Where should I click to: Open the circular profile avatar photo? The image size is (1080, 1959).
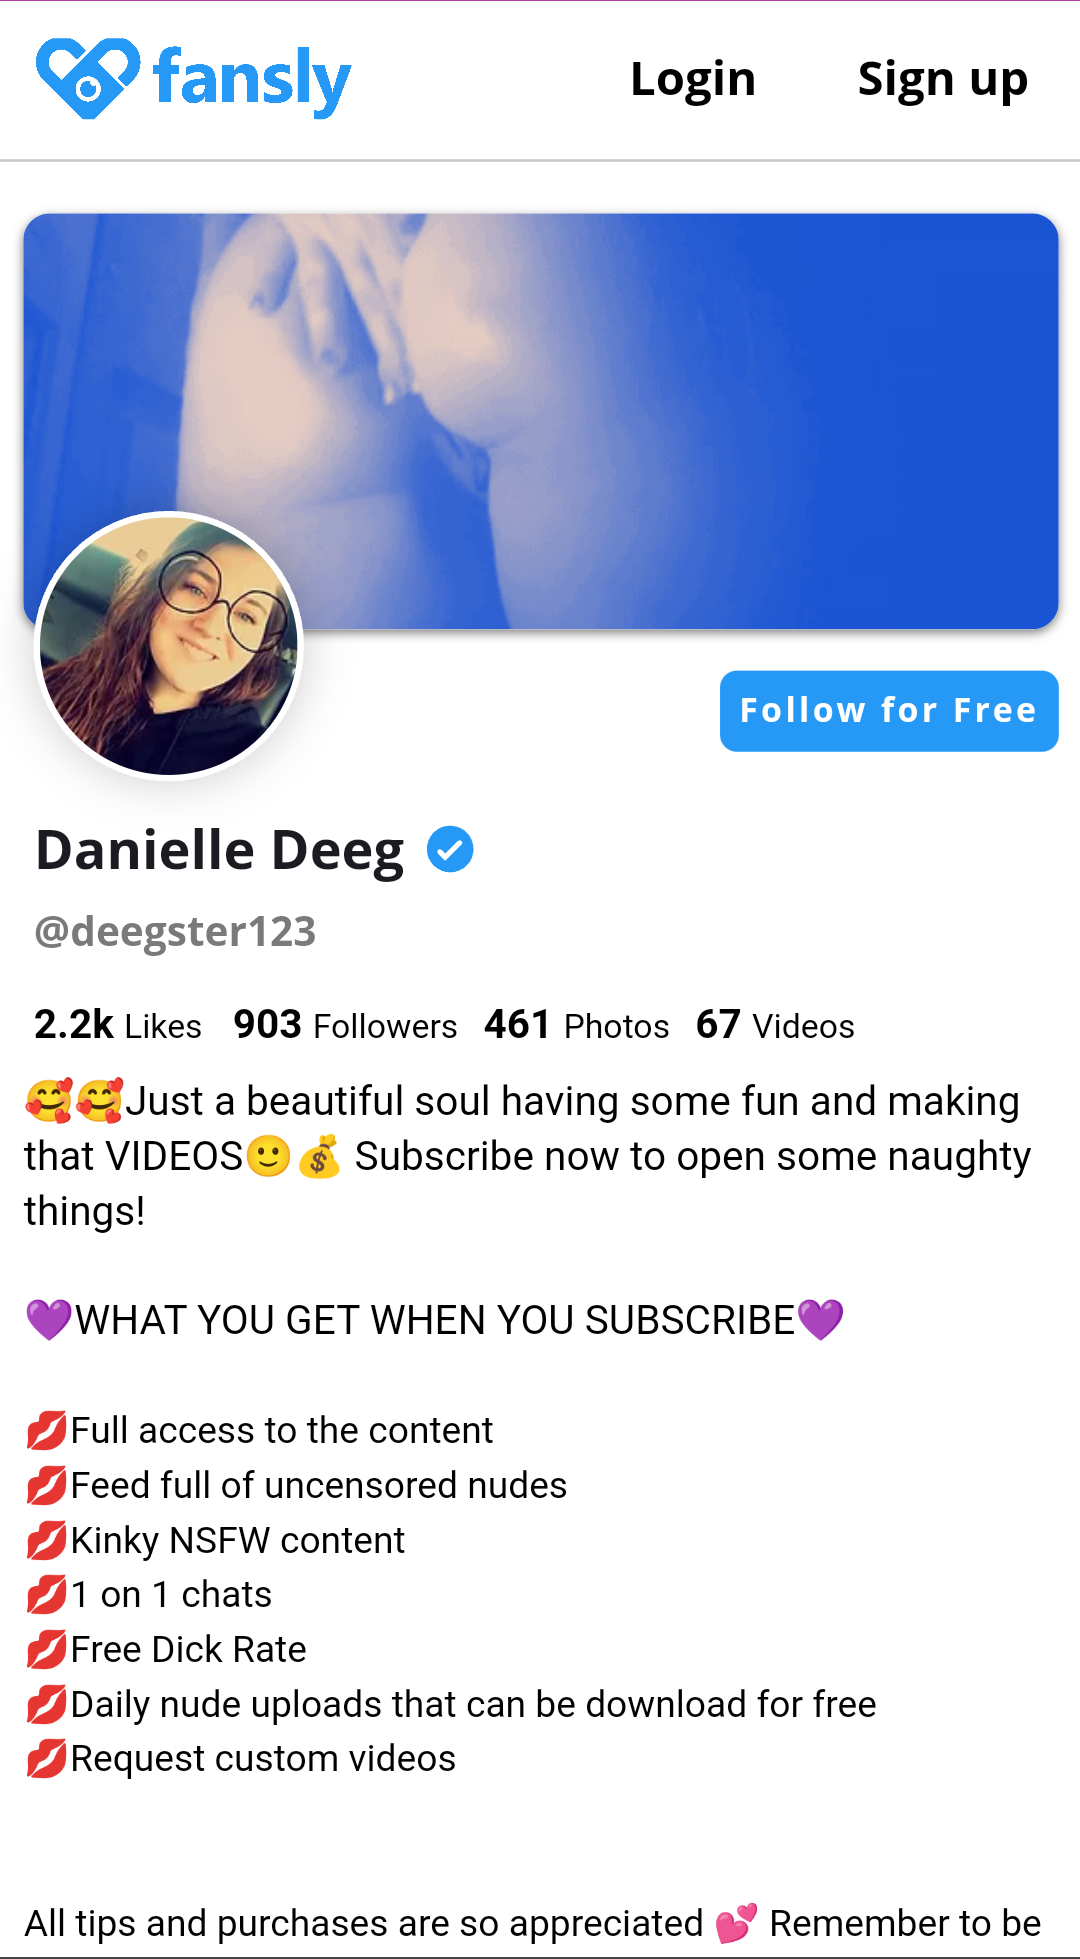169,646
